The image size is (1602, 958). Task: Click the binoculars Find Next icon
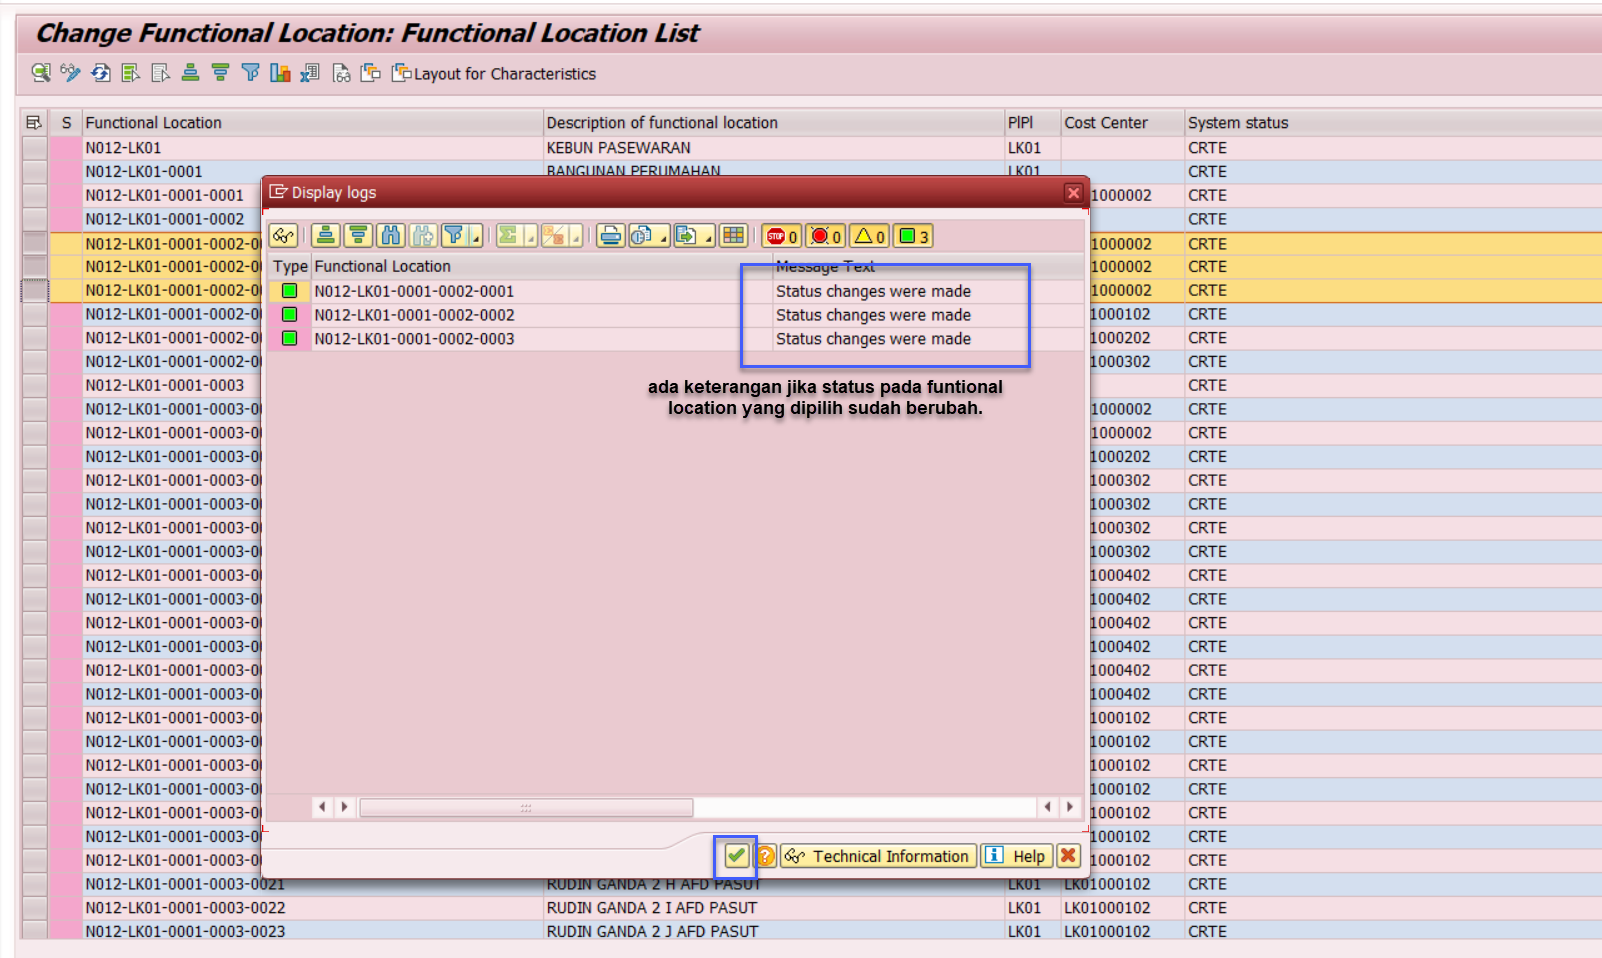point(422,236)
